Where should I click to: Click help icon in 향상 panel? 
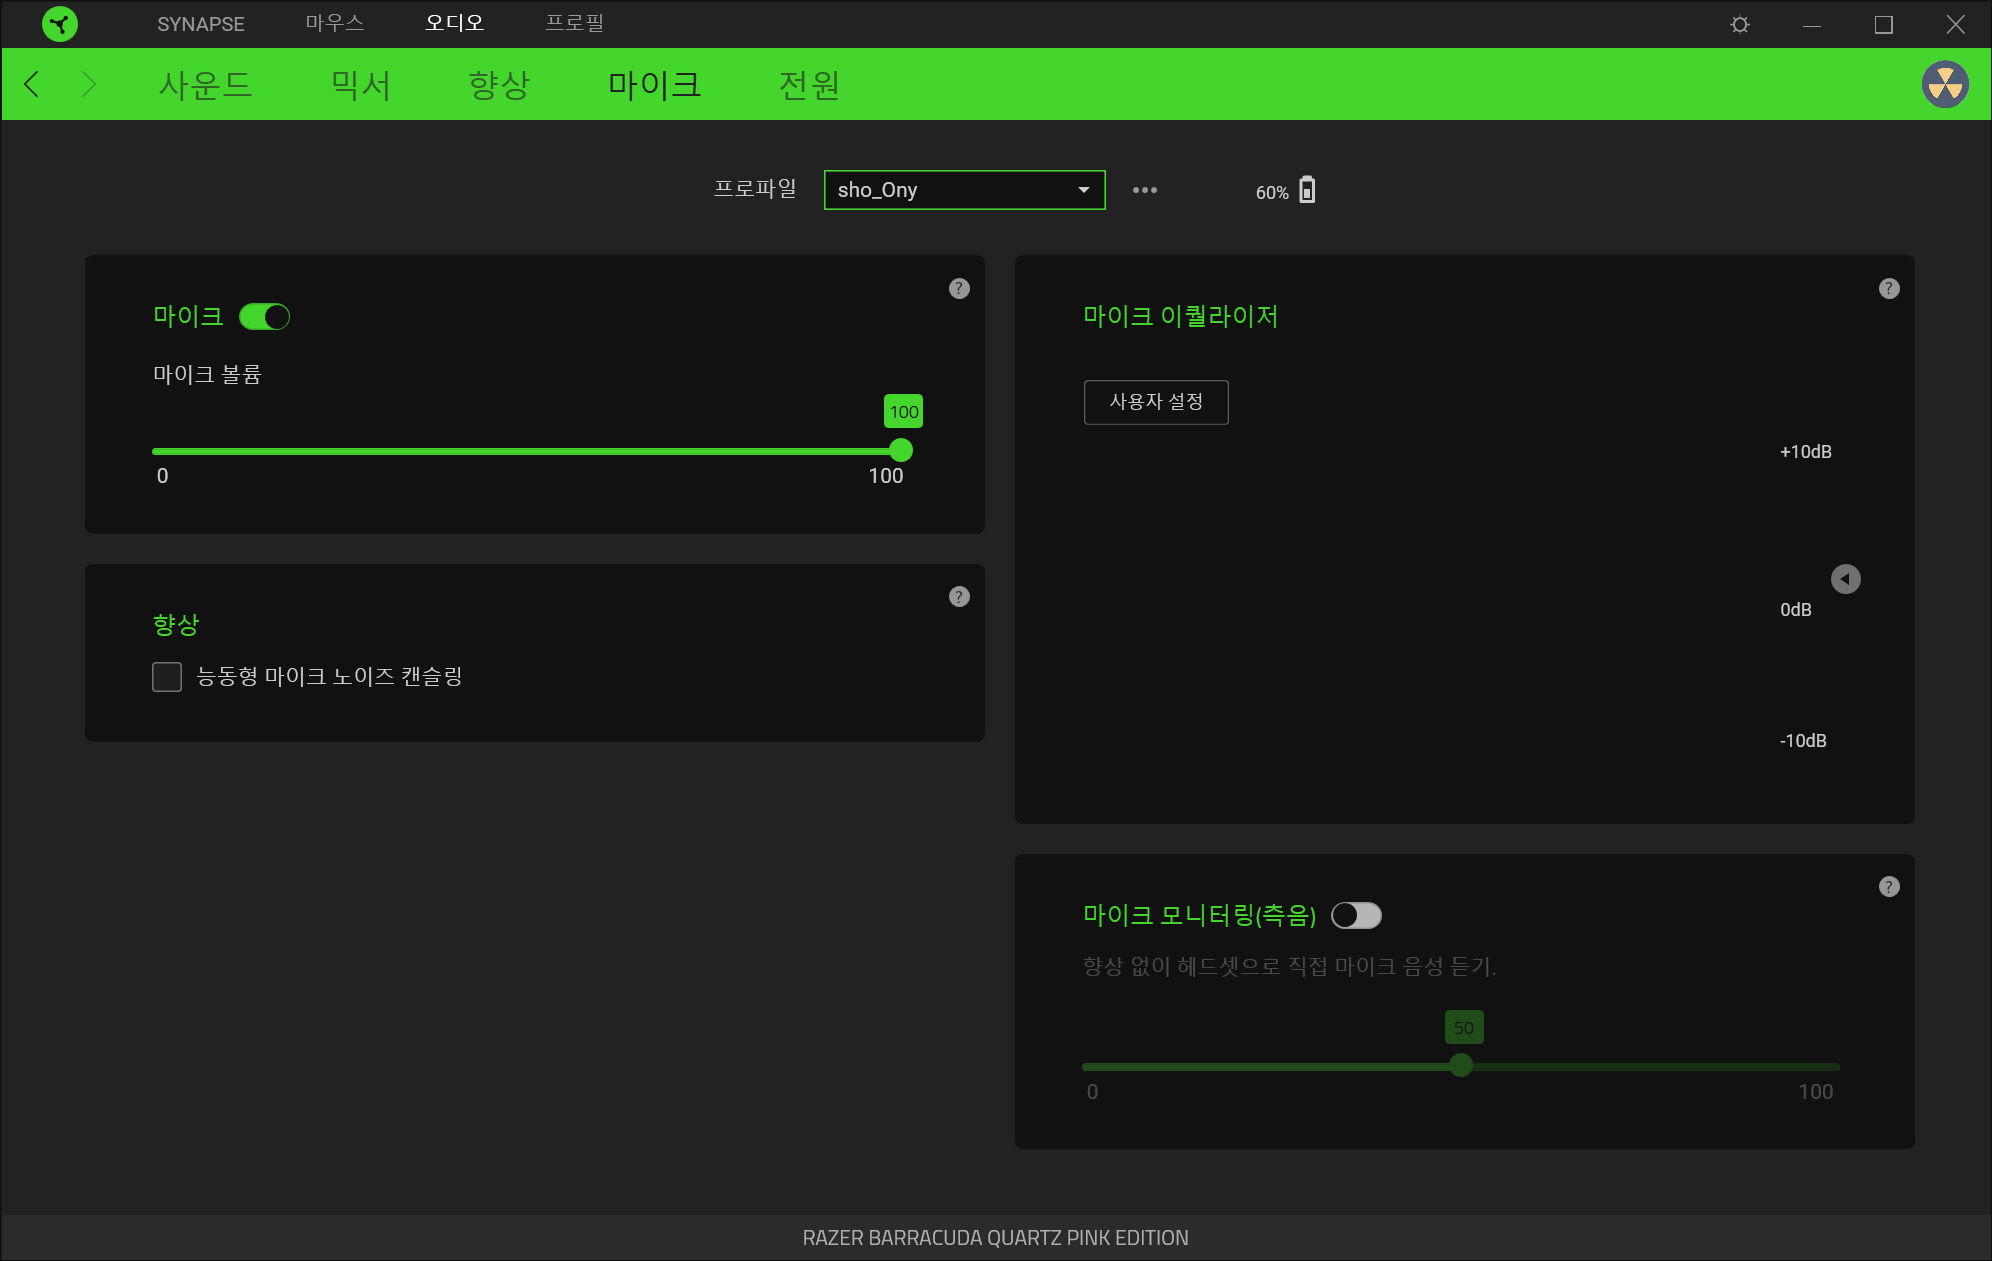[958, 597]
